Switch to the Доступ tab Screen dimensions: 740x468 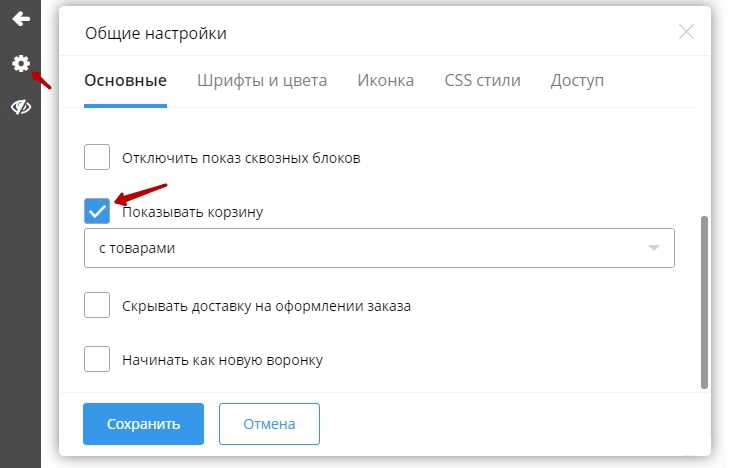point(577,81)
